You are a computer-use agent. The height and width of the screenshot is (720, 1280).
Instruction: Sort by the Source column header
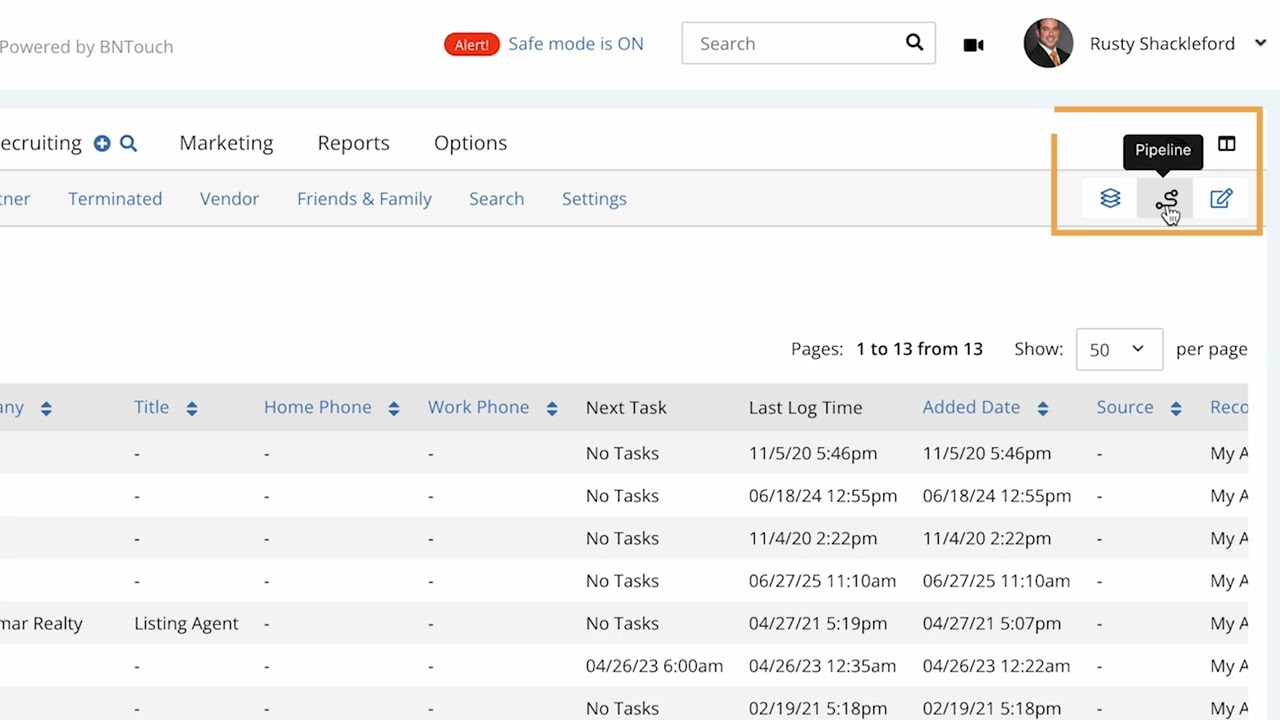1125,407
